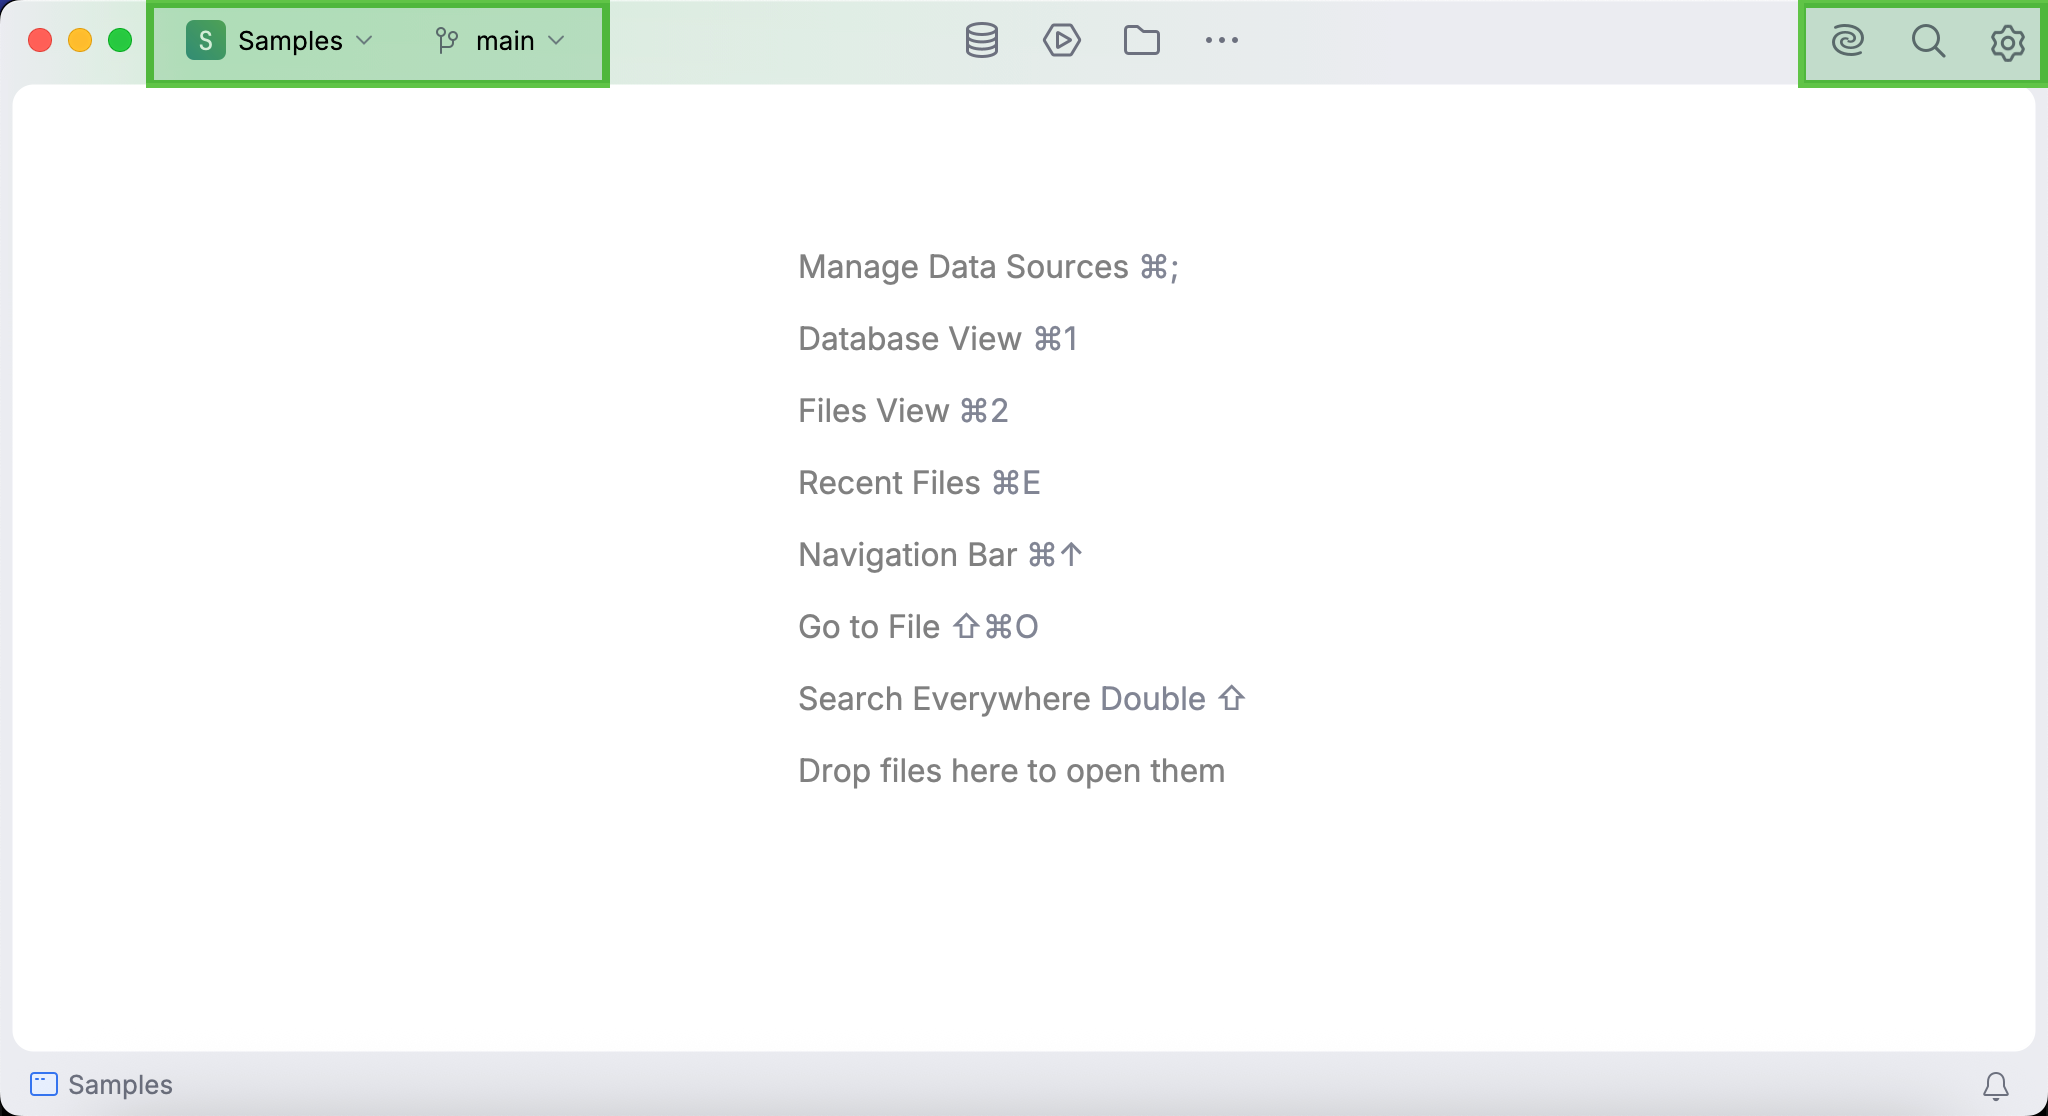2048x1116 pixels.
Task: Click the Recent Files shortcut text
Action: point(917,482)
